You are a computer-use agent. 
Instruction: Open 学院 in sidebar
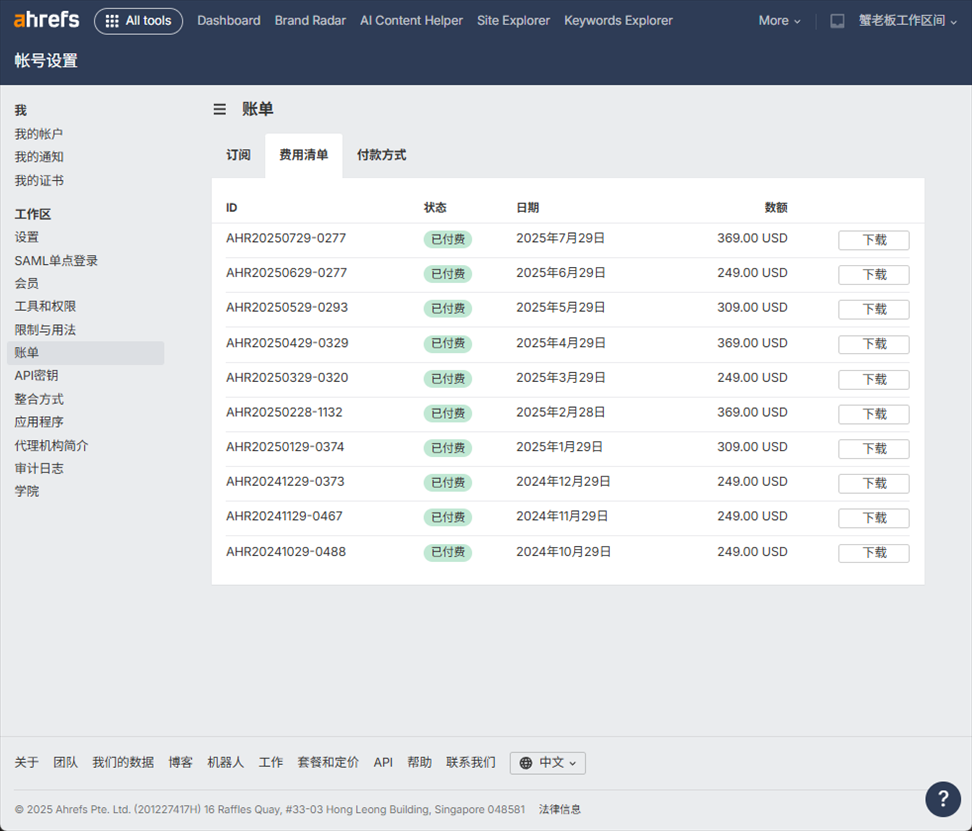pyautogui.click(x=27, y=491)
